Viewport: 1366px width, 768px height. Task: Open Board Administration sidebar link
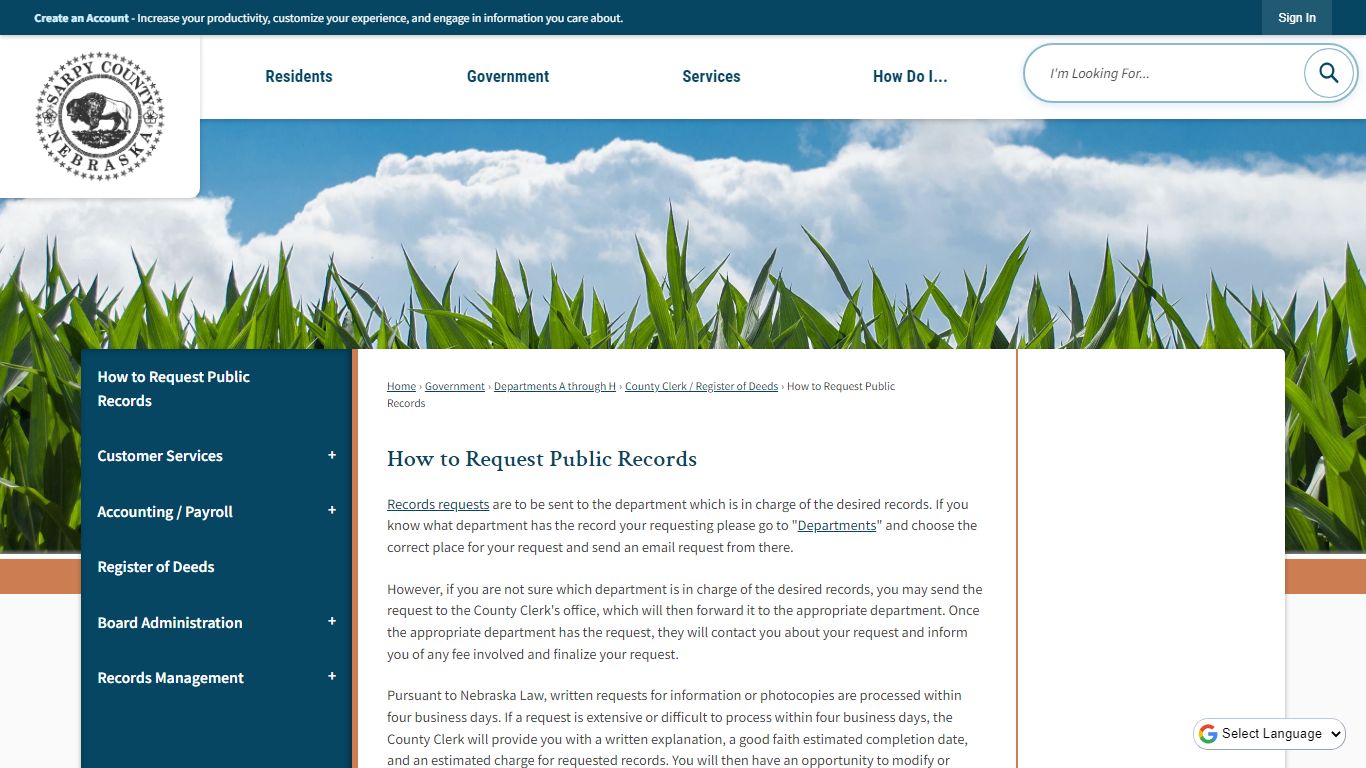(x=170, y=623)
